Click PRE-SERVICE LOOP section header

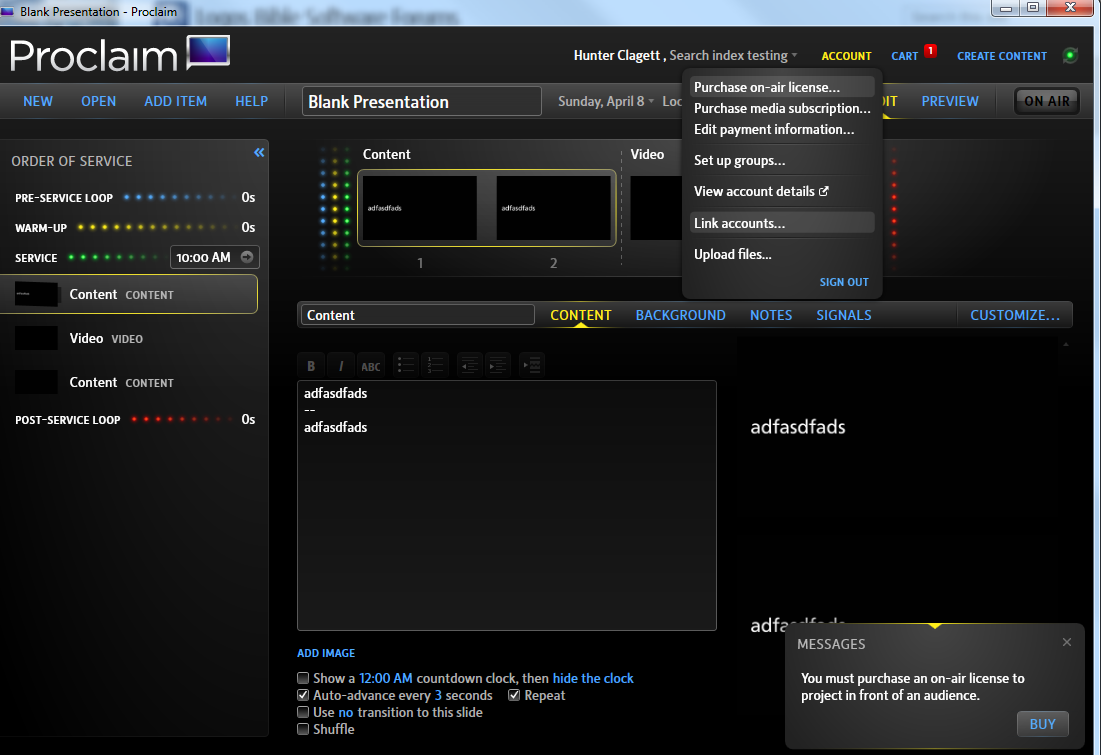pos(64,198)
